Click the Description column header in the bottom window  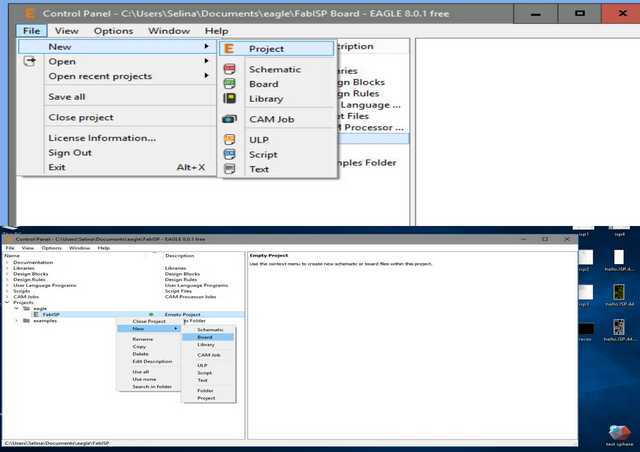click(180, 256)
